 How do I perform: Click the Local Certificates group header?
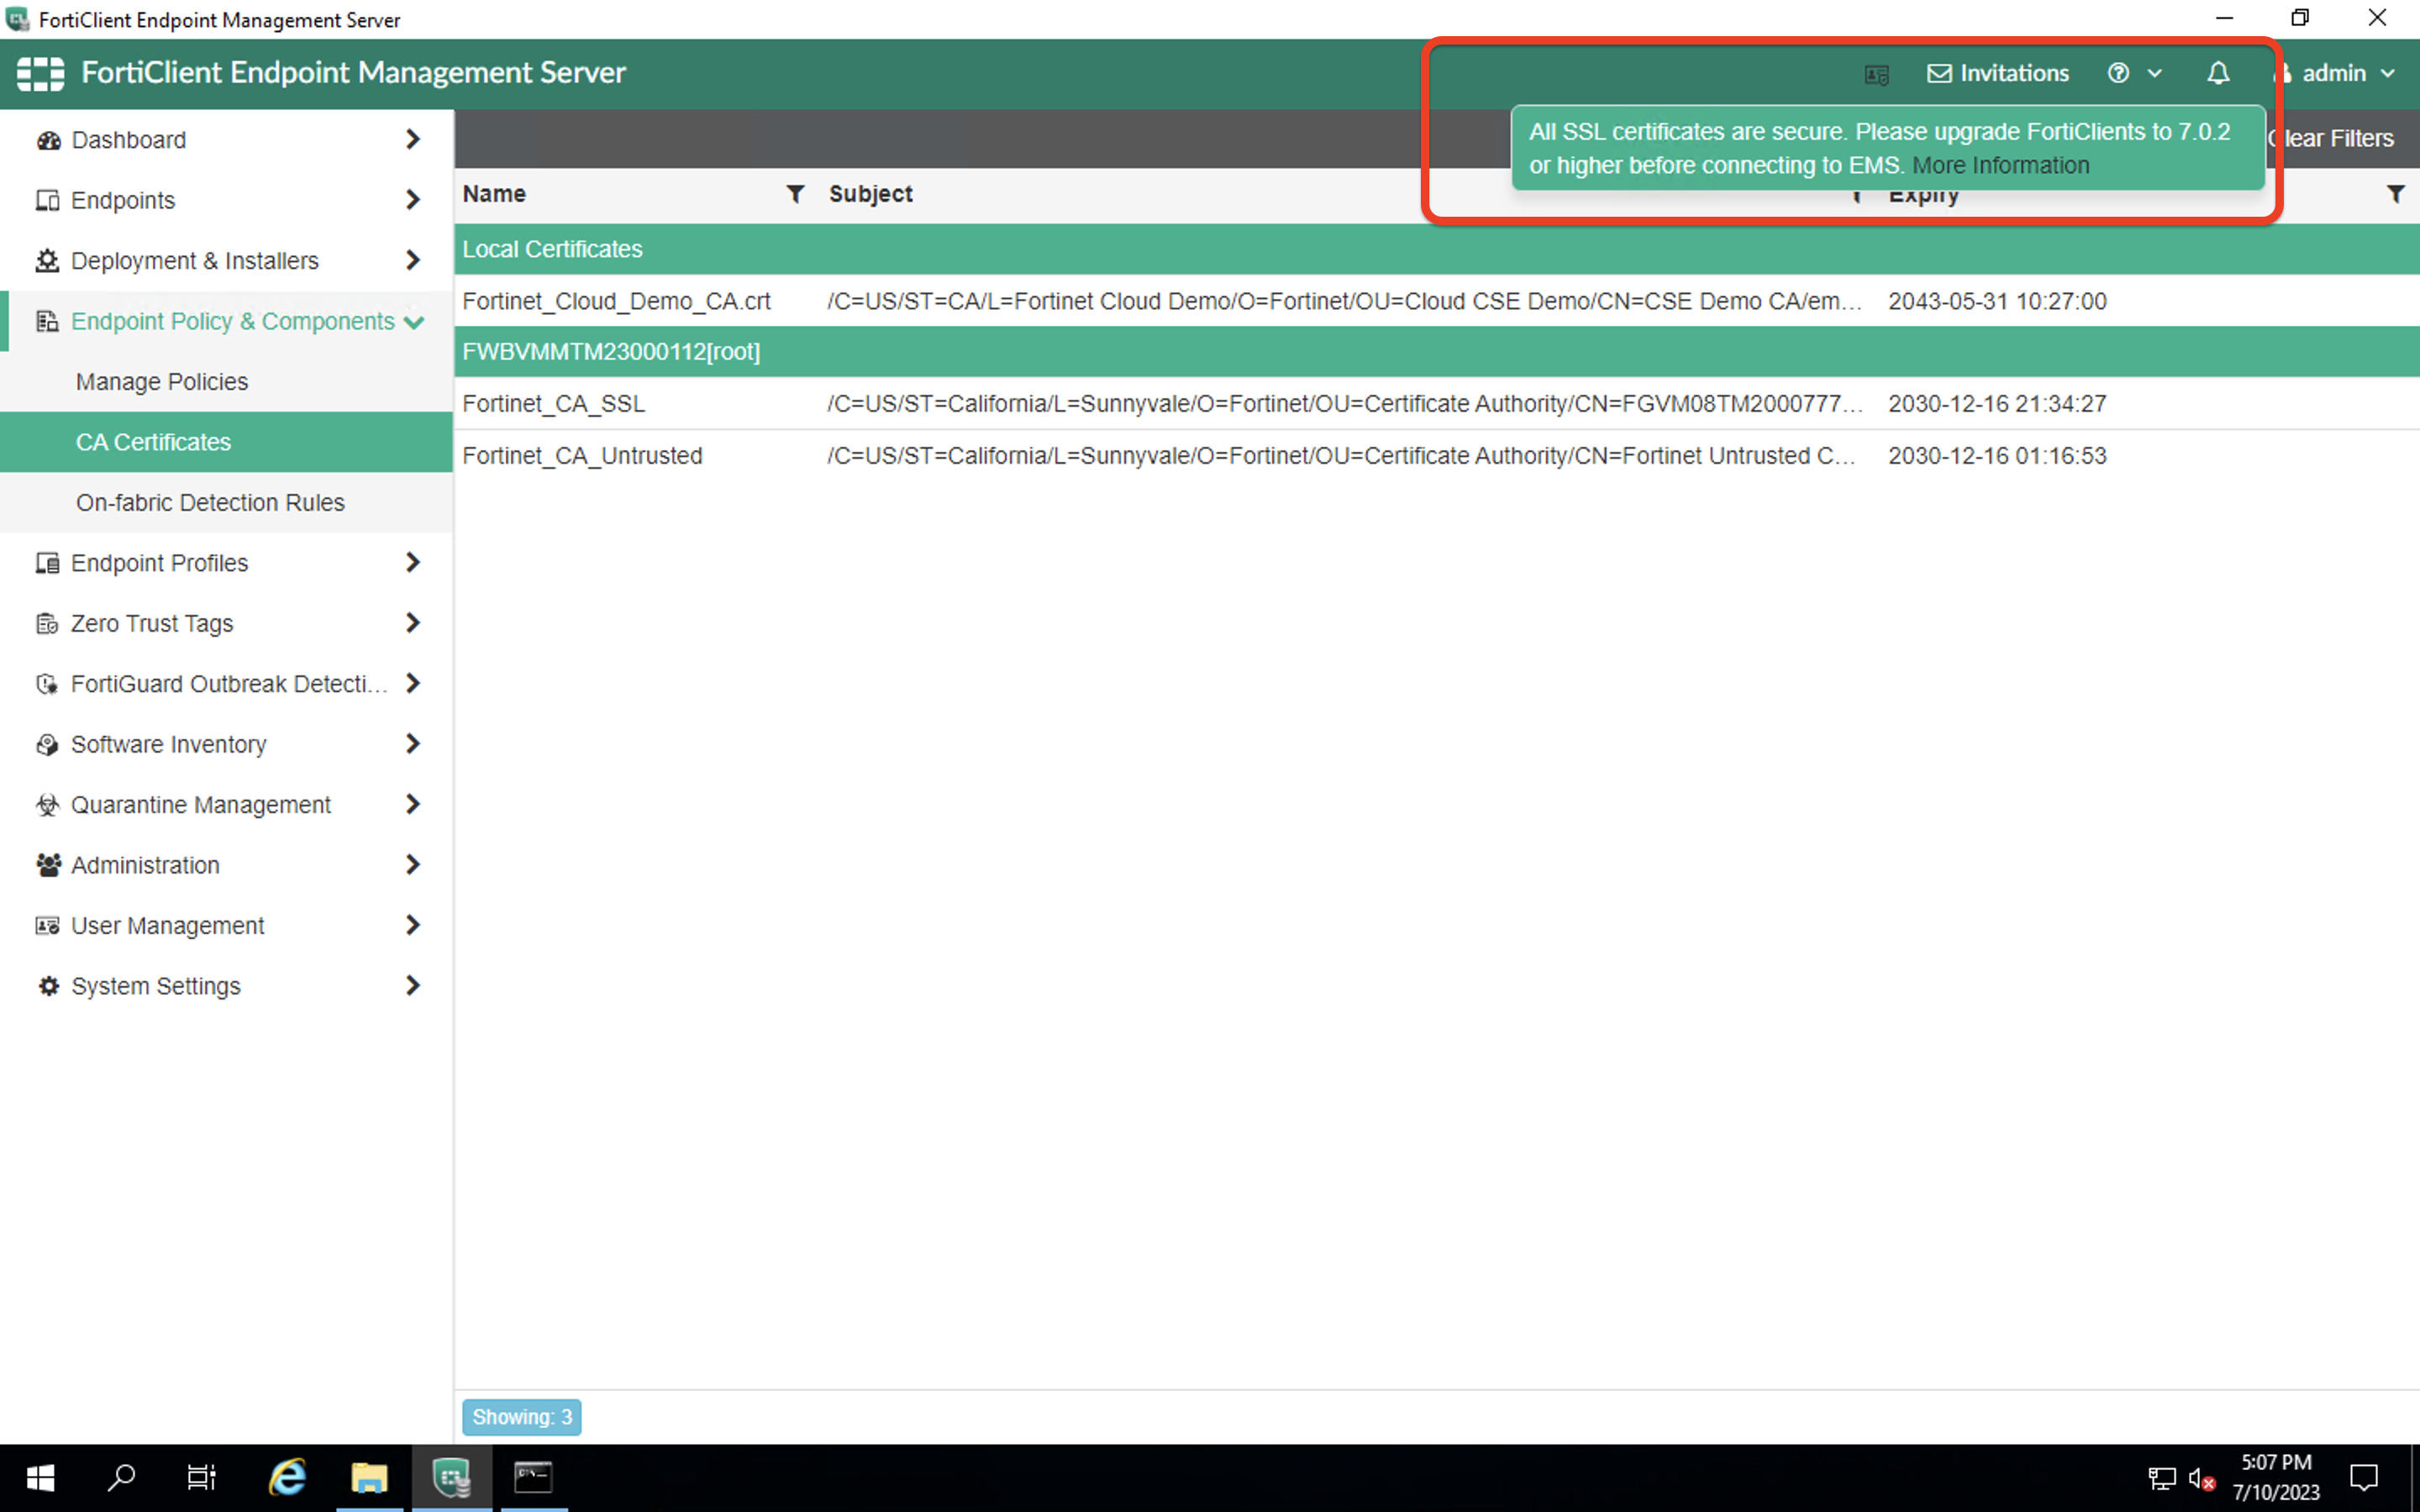coord(1436,249)
